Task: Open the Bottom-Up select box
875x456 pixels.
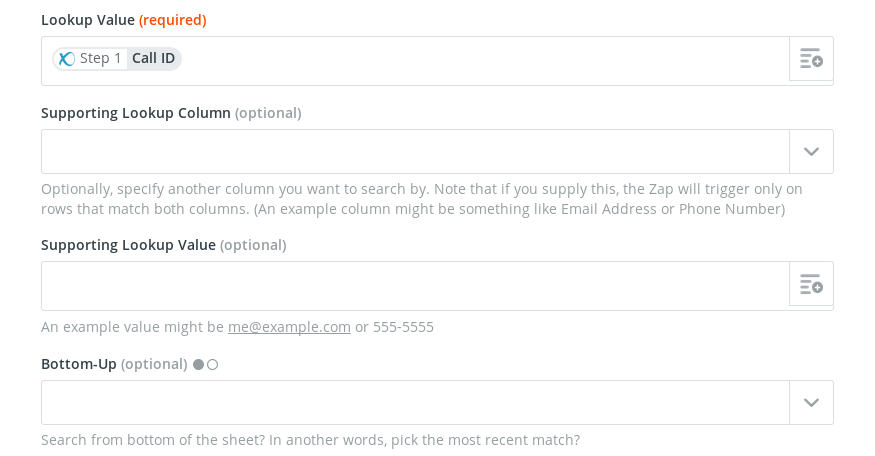Action: click(x=415, y=402)
